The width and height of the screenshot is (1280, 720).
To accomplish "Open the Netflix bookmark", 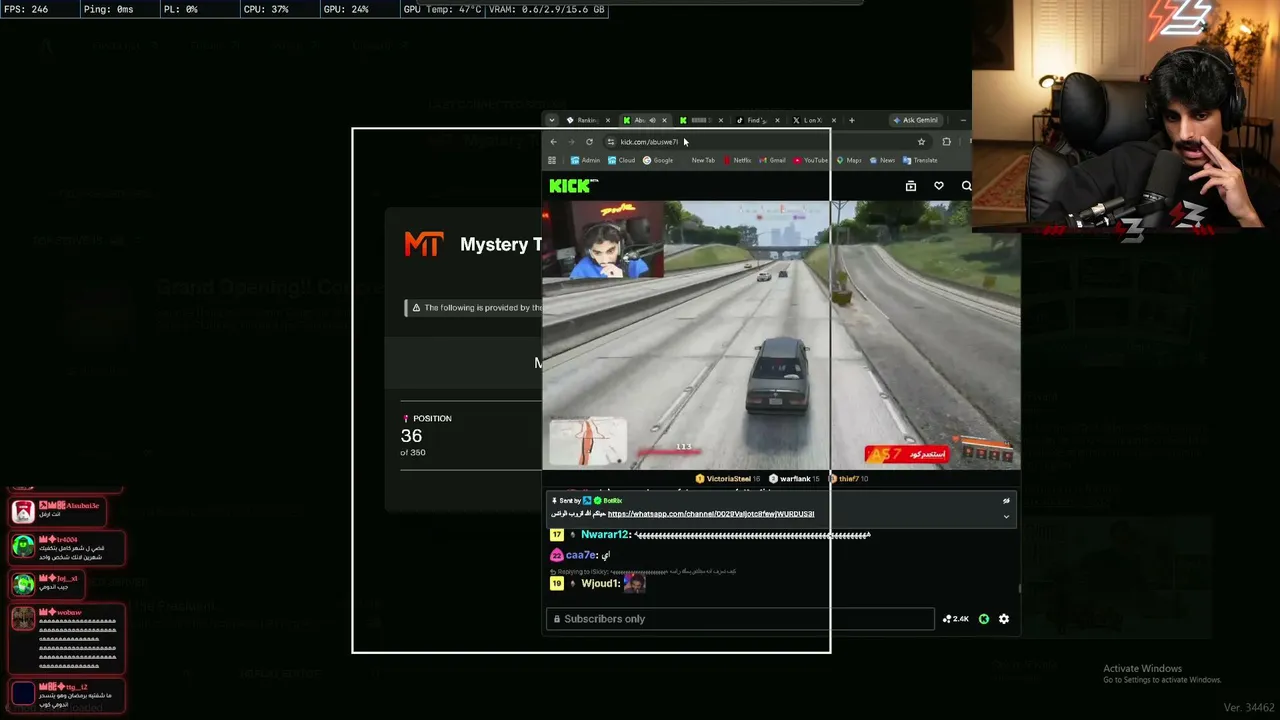I will pyautogui.click(x=738, y=160).
